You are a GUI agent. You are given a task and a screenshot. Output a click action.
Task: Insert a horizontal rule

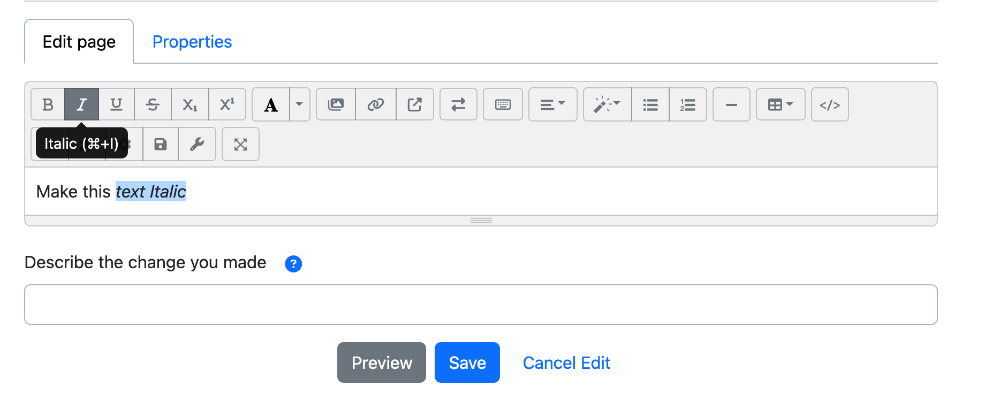tap(732, 105)
